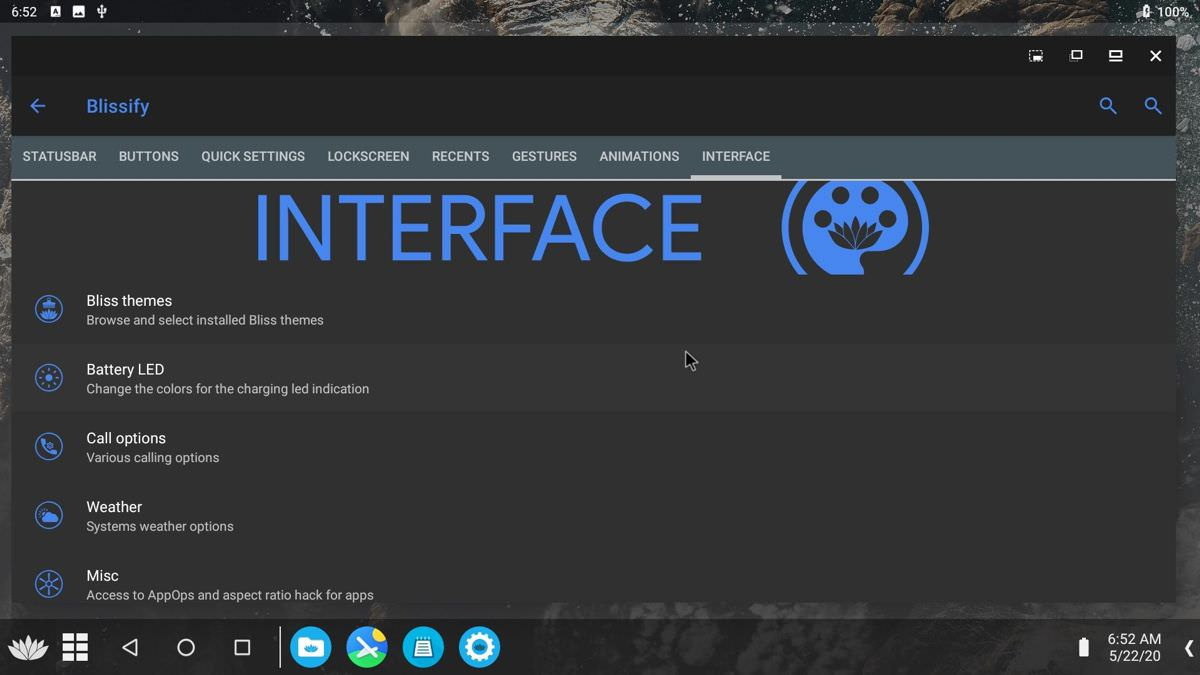Open the notepad app in taskbar
The image size is (1200, 675).
[x=423, y=648]
